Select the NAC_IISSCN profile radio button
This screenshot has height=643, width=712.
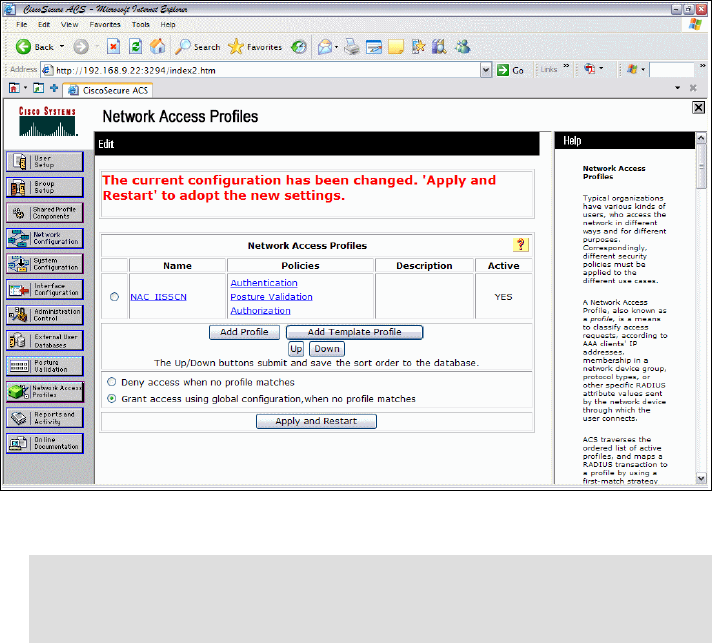[114, 297]
